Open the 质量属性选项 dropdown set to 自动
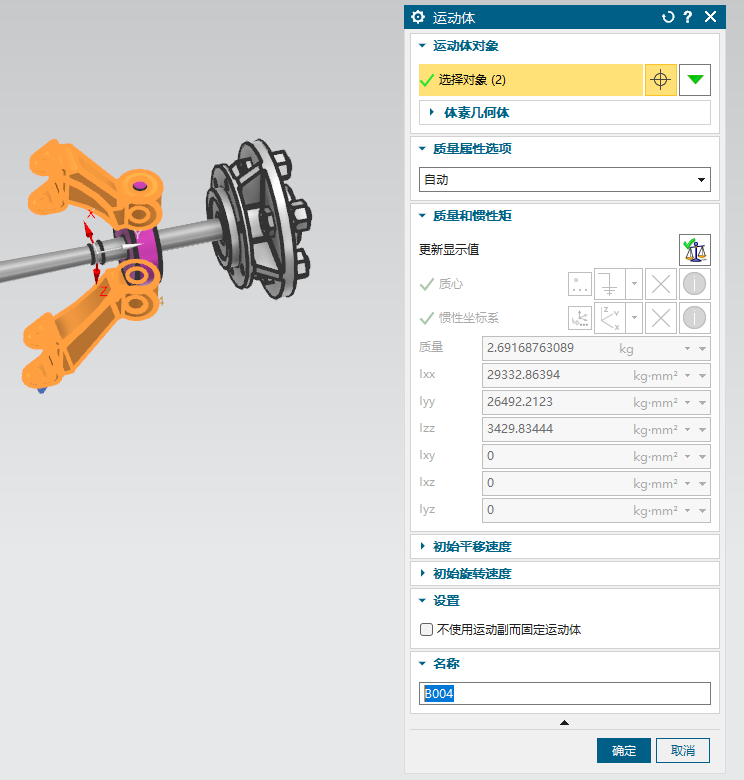This screenshot has width=744, height=780. click(x=564, y=180)
